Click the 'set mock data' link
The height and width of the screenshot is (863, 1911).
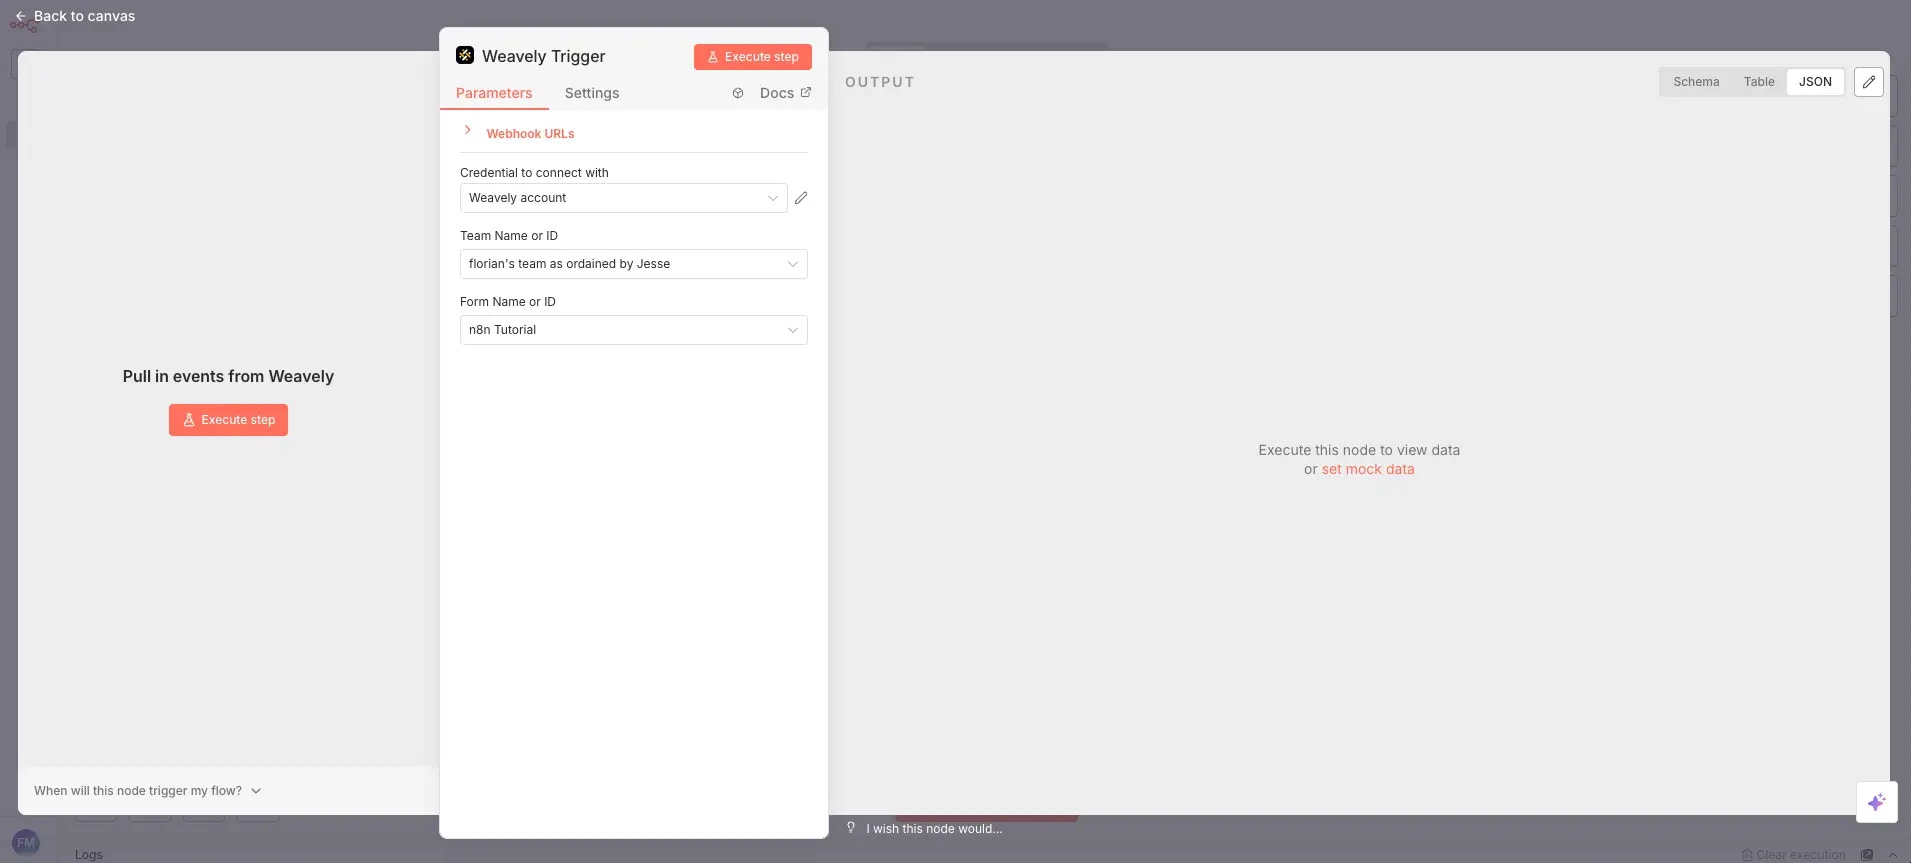pyautogui.click(x=1368, y=469)
